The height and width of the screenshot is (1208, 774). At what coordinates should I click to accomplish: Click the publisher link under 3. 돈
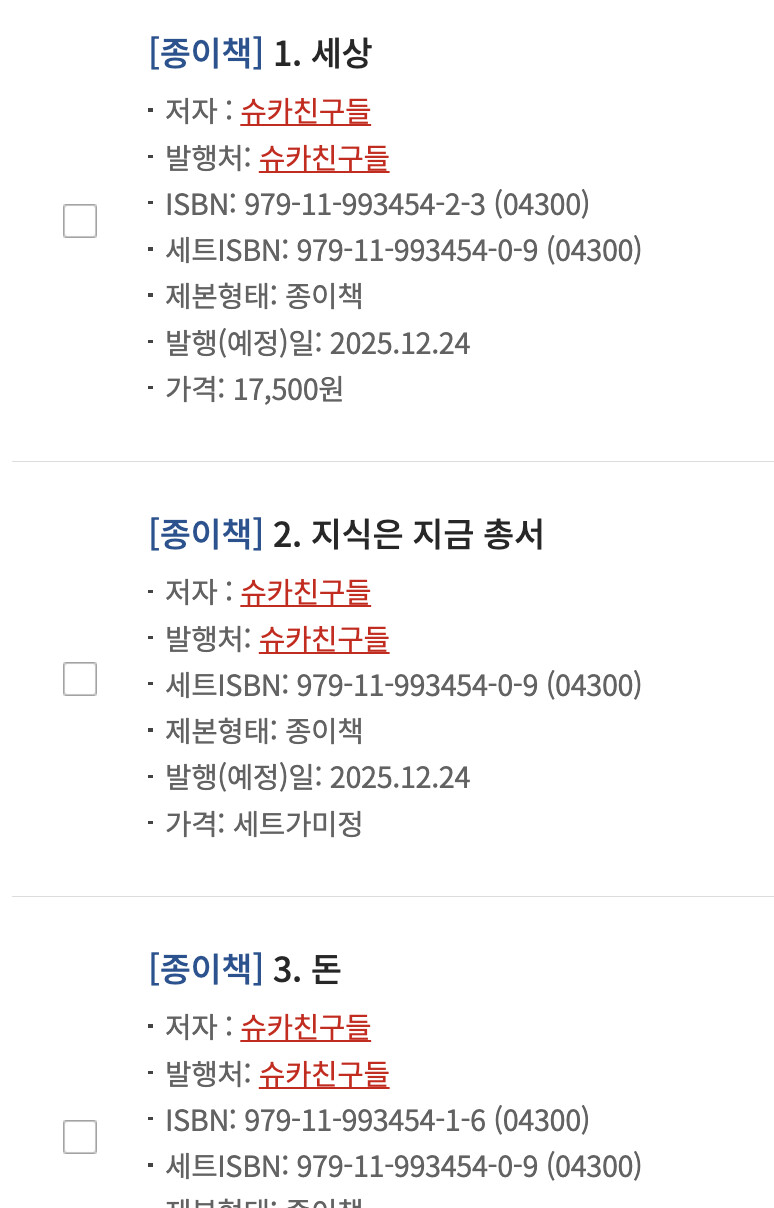323,1074
